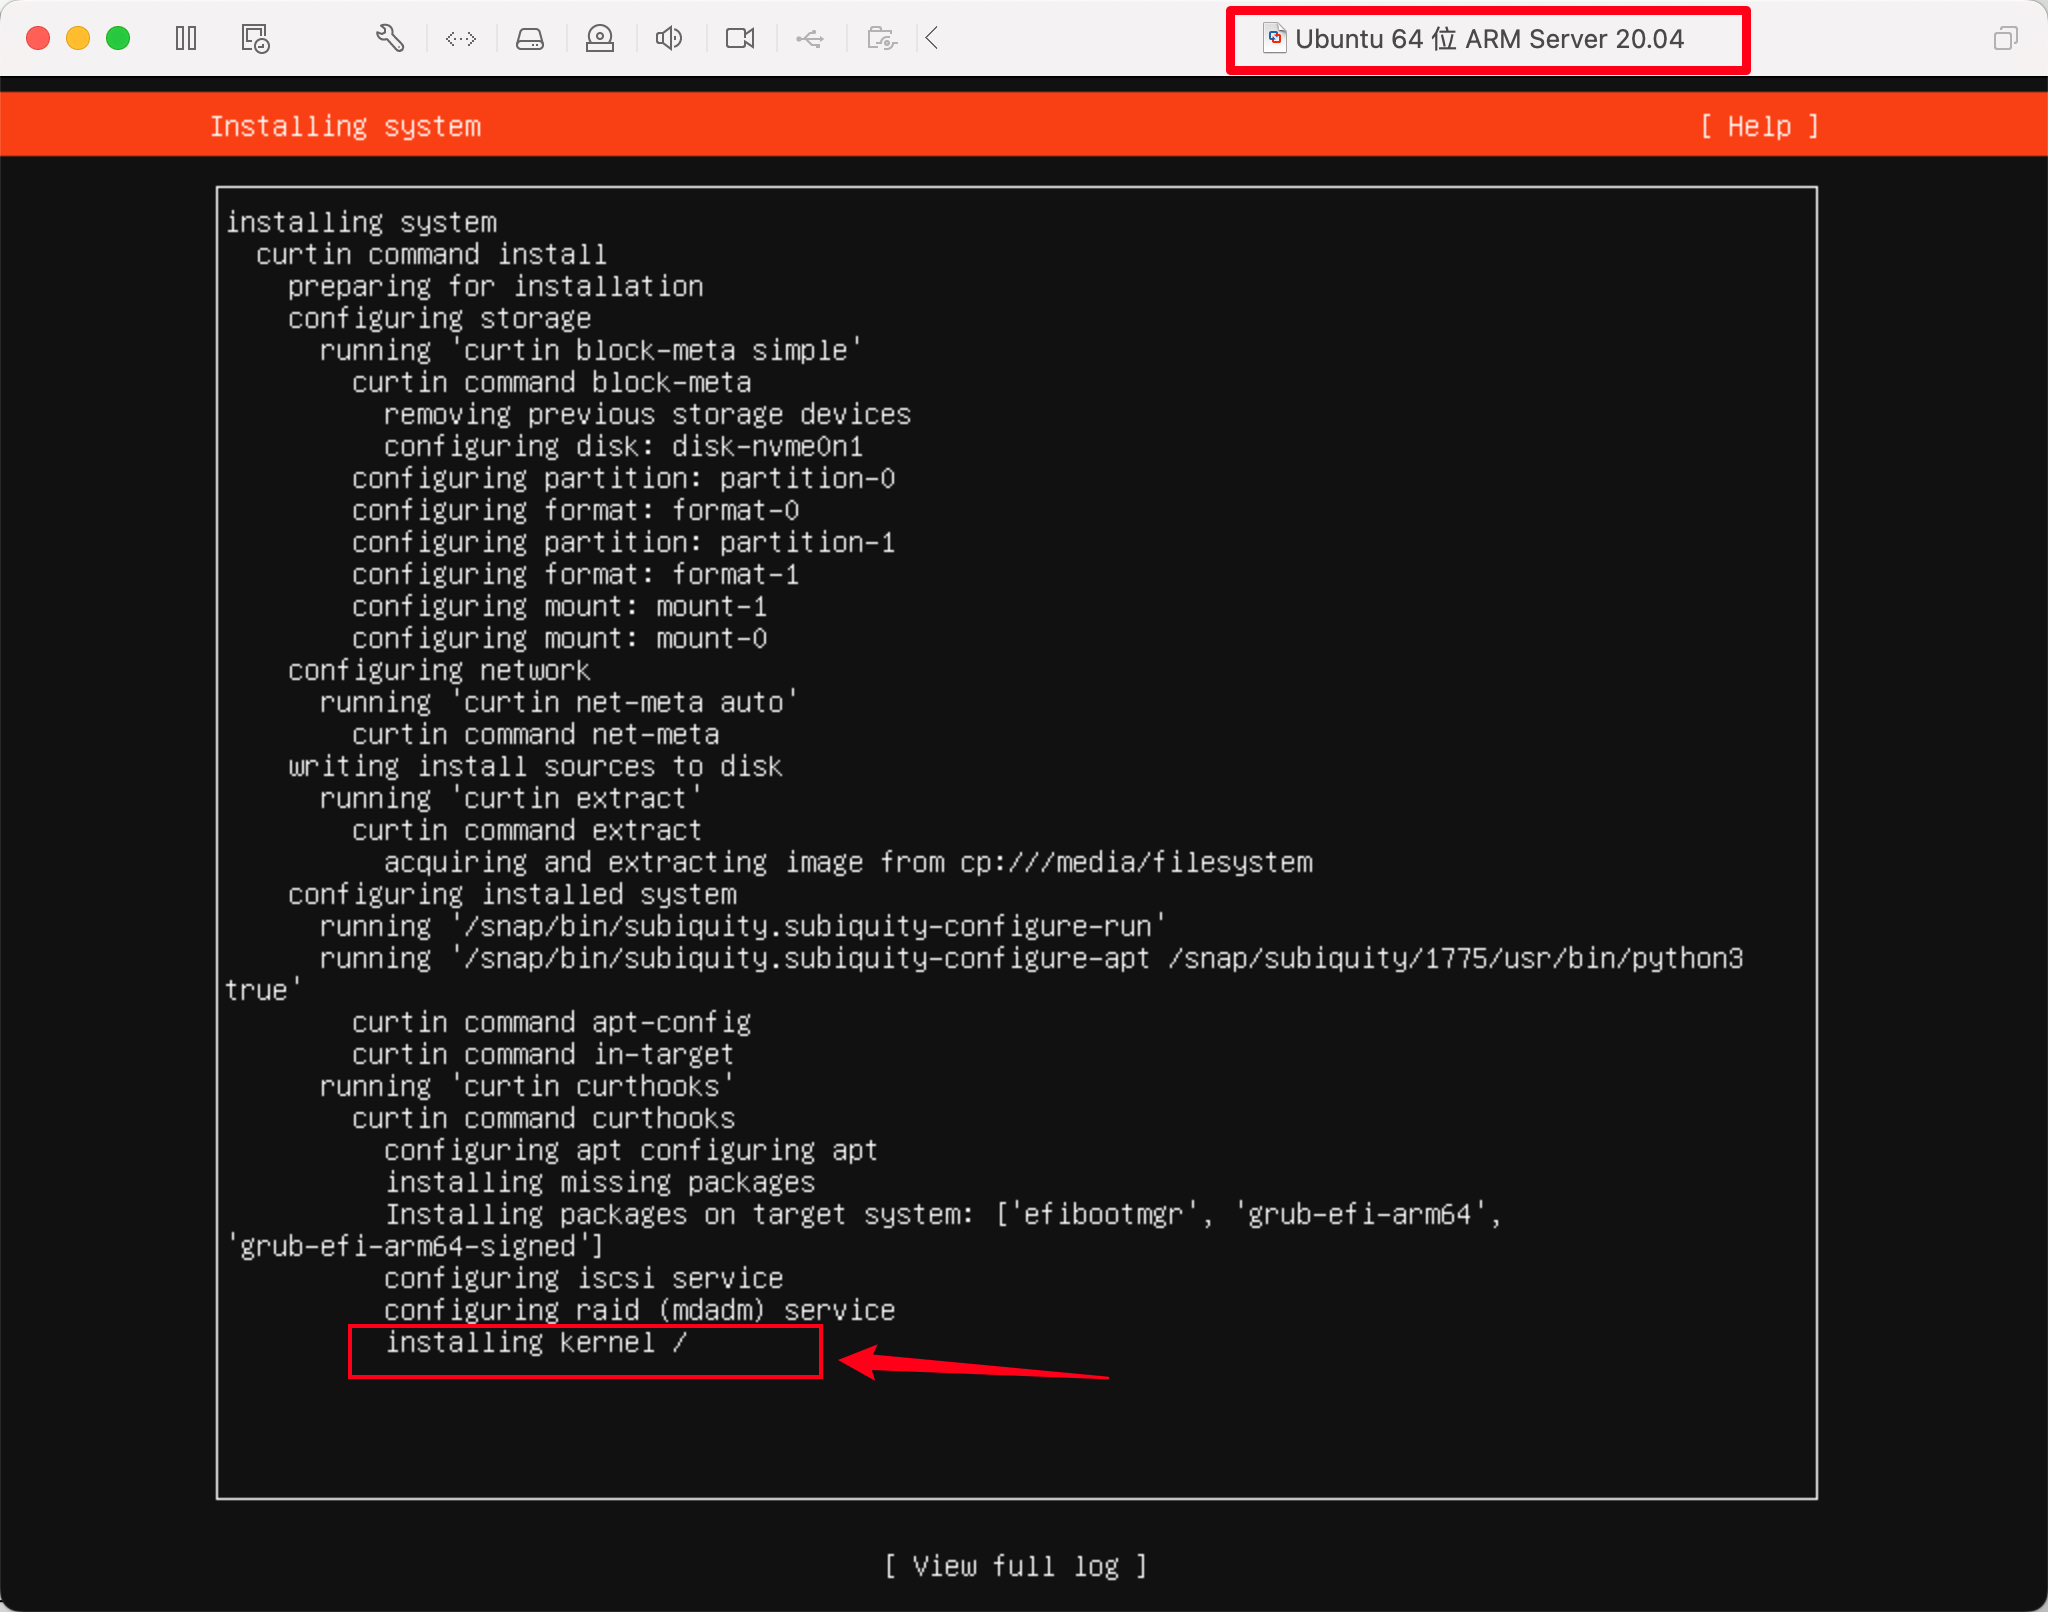Open the Help menu in installer
Viewport: 2048px width, 1612px height.
click(x=1760, y=126)
